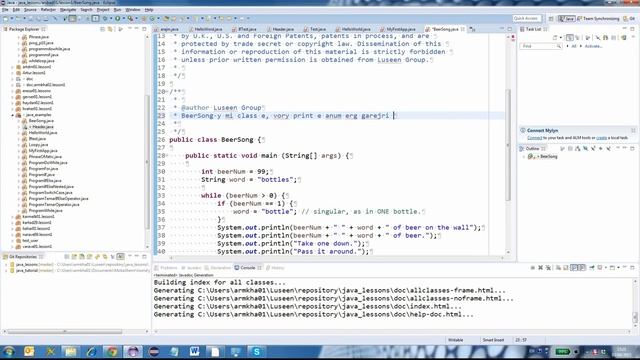Toggle Pin Console button
This screenshot has width=640, height=360.
click(x=591, y=268)
